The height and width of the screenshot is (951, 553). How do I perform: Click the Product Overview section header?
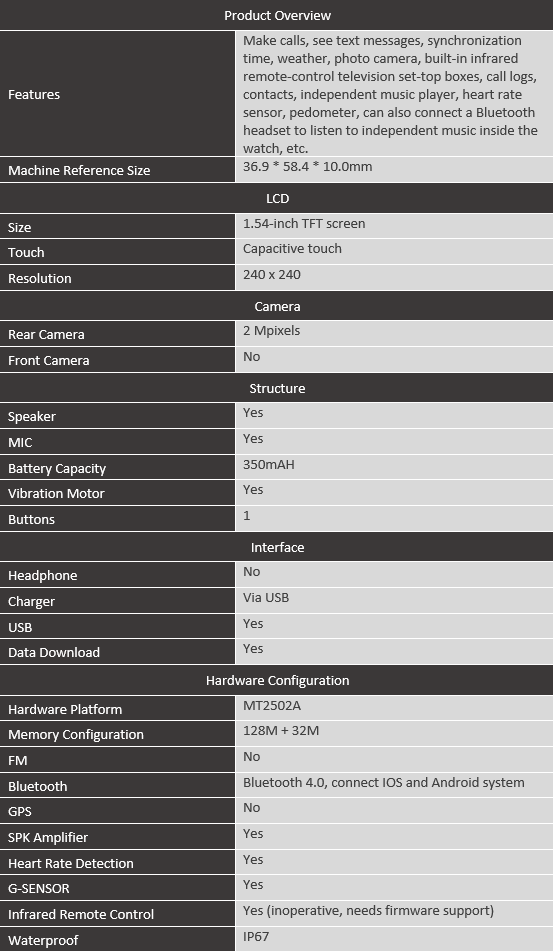(x=276, y=15)
